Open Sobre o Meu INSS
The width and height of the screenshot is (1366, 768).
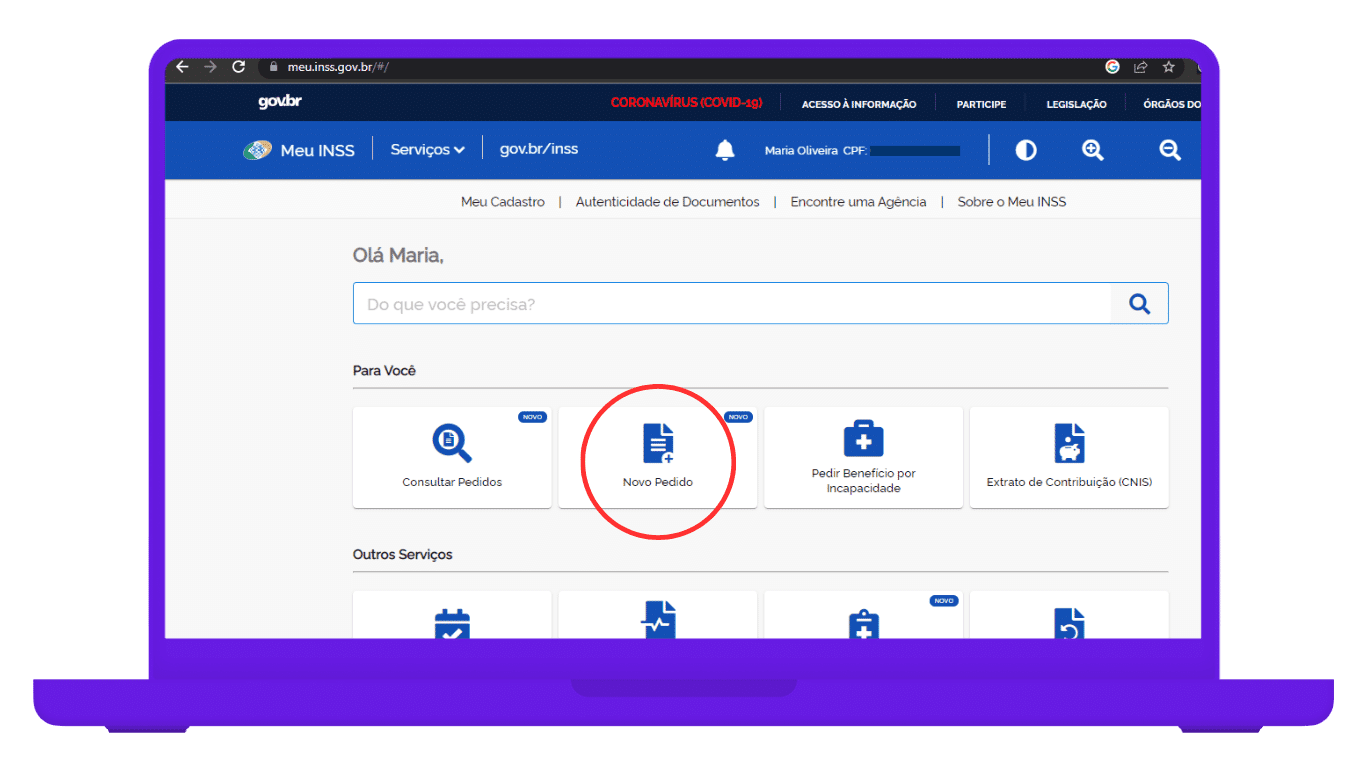tap(1012, 202)
